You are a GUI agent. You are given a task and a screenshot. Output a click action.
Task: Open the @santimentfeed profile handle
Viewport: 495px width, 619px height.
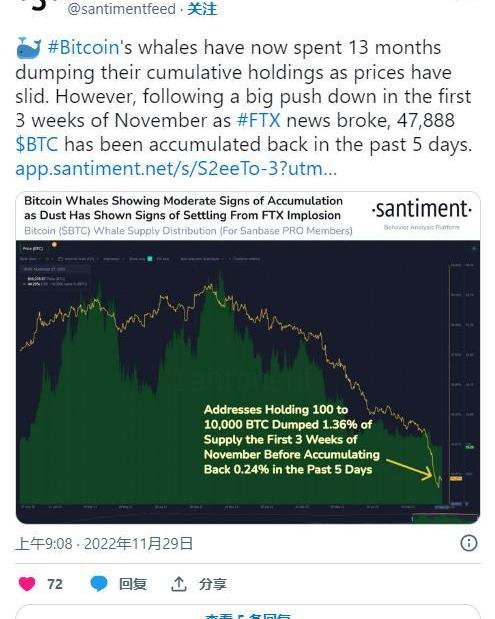pos(121,9)
